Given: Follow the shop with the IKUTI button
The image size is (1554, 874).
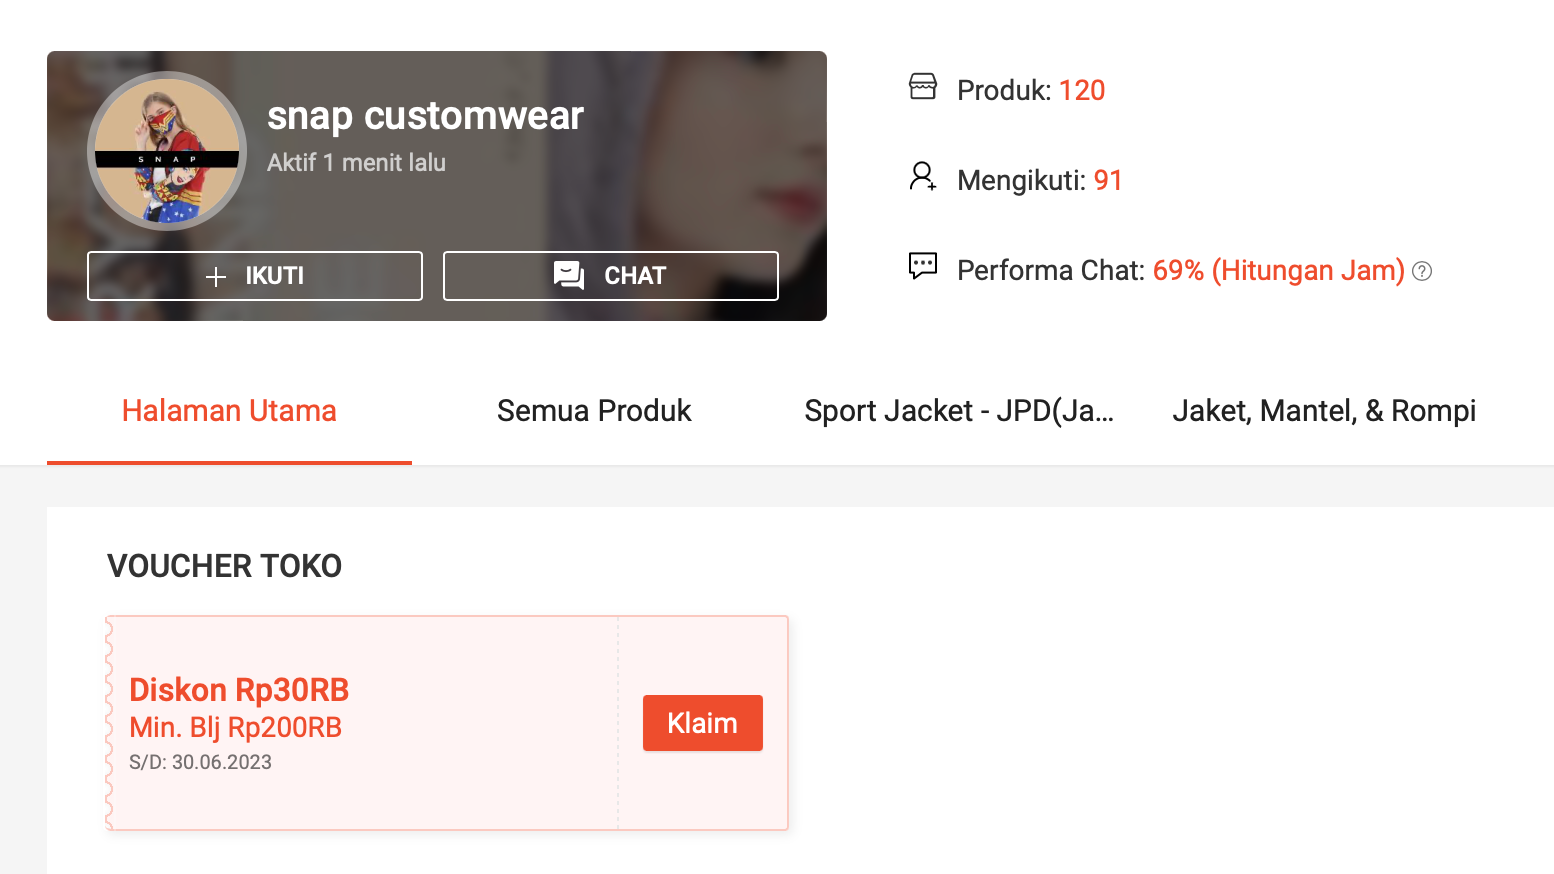Looking at the screenshot, I should (254, 275).
